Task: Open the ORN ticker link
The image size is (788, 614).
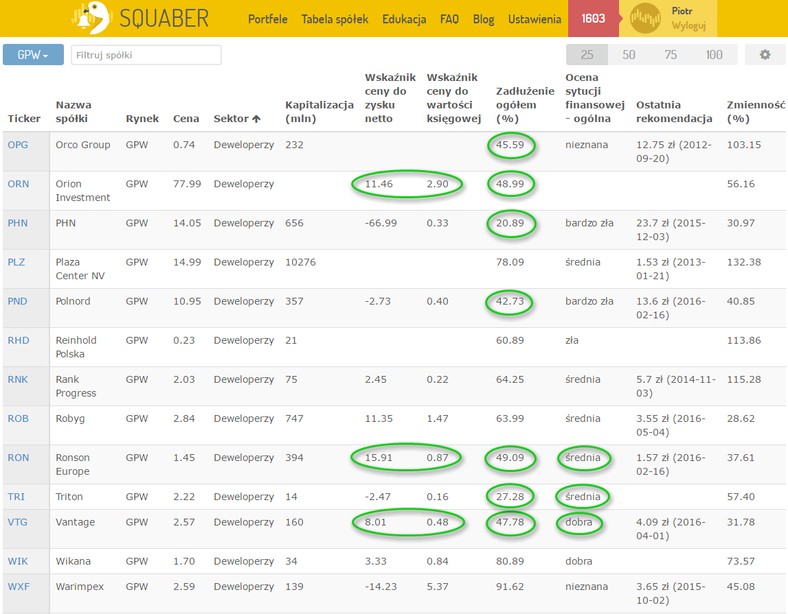Action: (18, 184)
